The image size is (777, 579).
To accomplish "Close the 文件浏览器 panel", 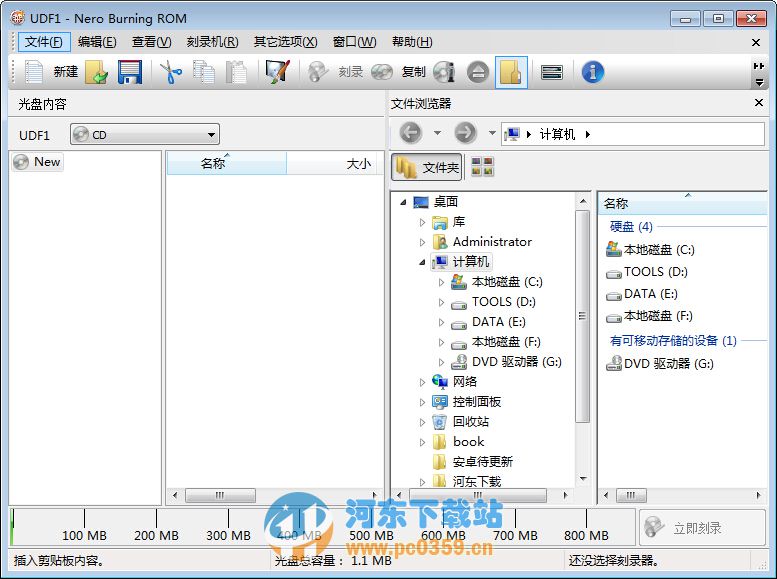I will 759,103.
